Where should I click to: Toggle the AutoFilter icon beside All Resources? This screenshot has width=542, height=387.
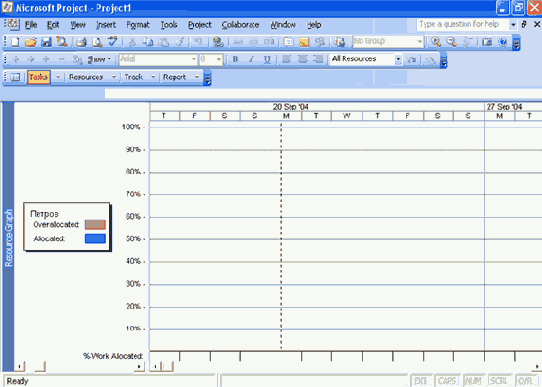[x=411, y=60]
